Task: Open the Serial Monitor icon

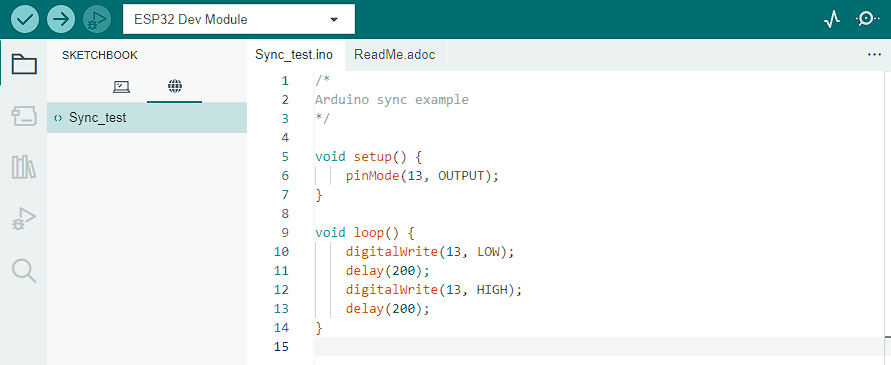Action: (867, 19)
